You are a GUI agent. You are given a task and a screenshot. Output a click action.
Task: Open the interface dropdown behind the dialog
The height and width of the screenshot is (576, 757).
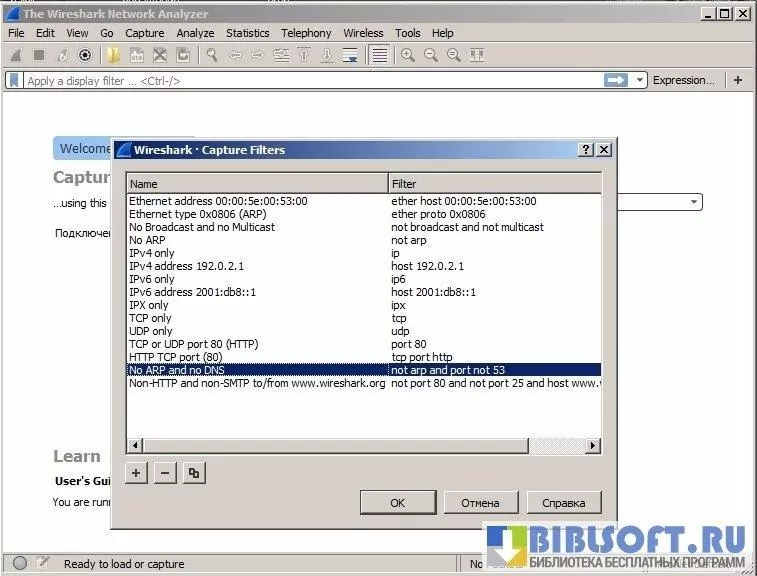[x=694, y=202]
